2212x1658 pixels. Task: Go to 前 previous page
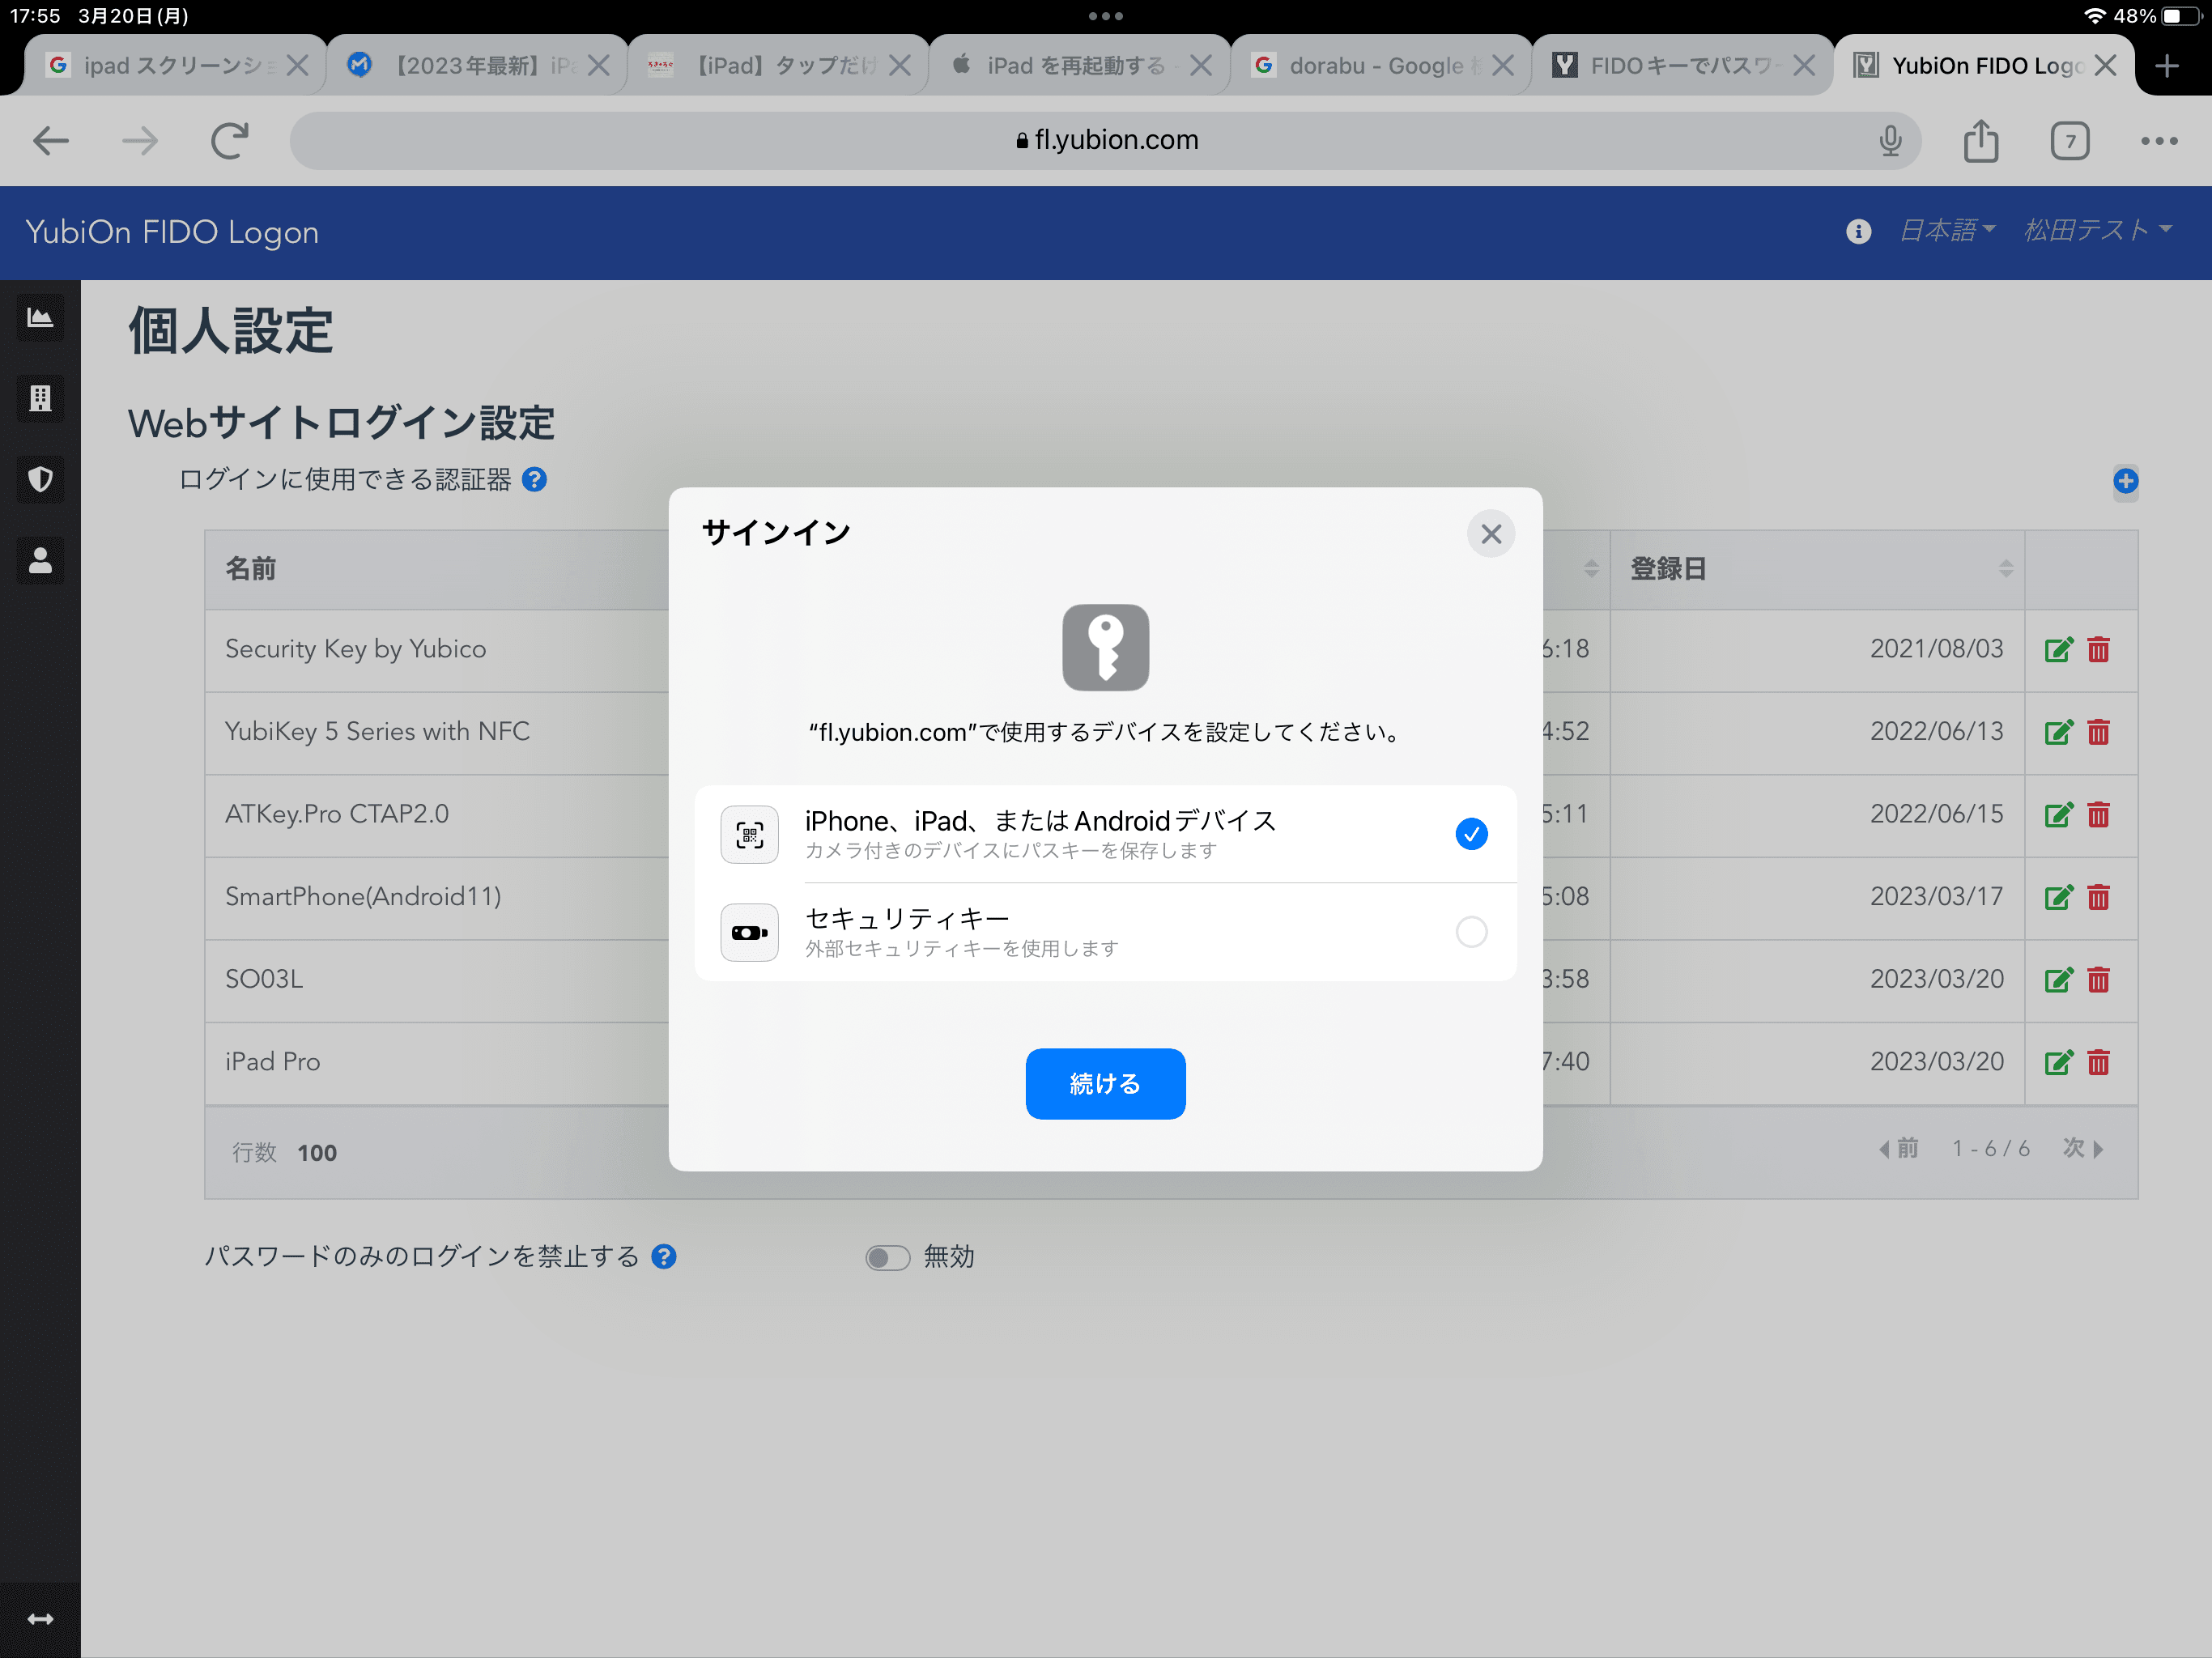pos(1898,1149)
